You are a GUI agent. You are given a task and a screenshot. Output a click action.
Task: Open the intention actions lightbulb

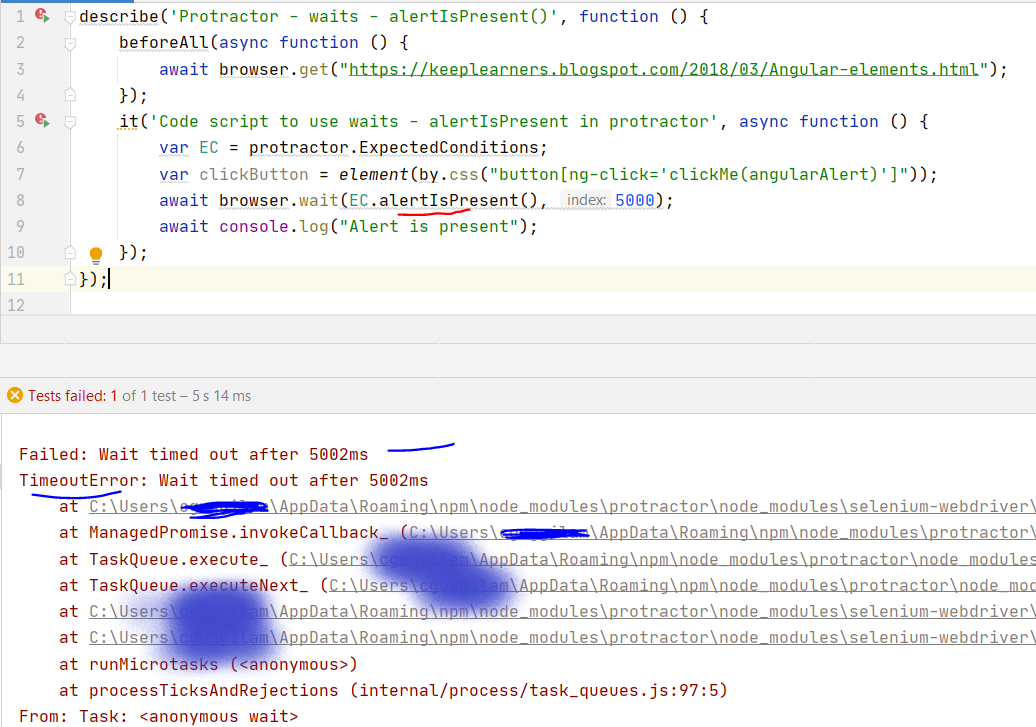[95, 253]
